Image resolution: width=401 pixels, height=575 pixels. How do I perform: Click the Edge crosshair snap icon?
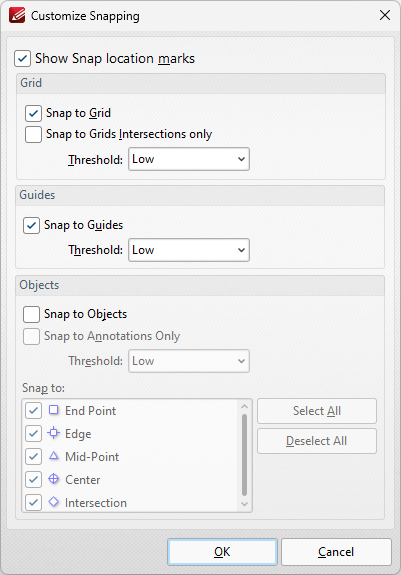(x=54, y=433)
